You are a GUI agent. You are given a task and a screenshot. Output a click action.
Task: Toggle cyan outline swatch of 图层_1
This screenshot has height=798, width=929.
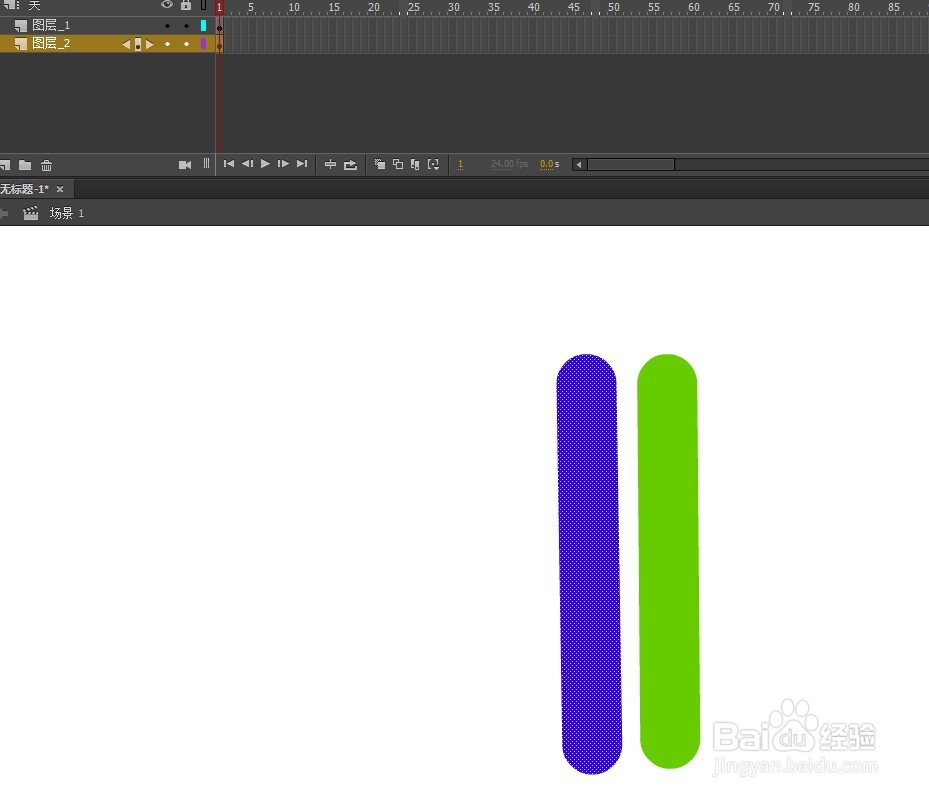click(x=203, y=25)
